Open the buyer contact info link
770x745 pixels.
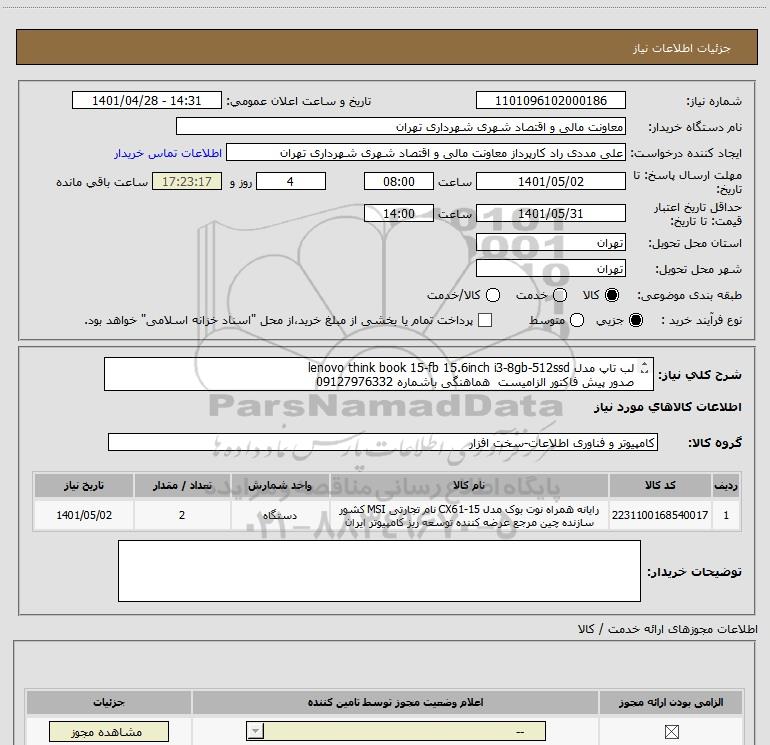click(x=168, y=153)
